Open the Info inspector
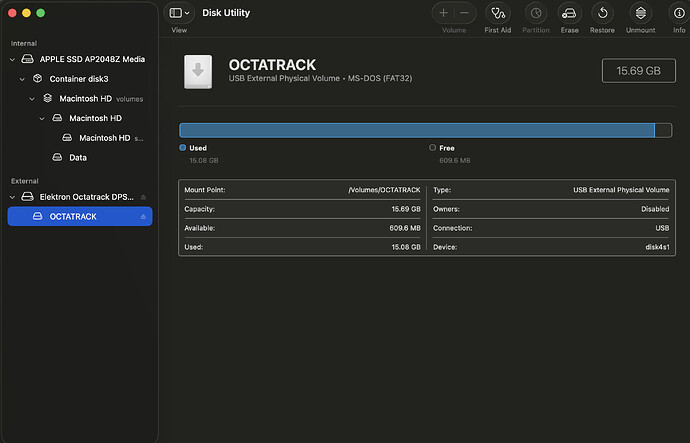 (679, 14)
